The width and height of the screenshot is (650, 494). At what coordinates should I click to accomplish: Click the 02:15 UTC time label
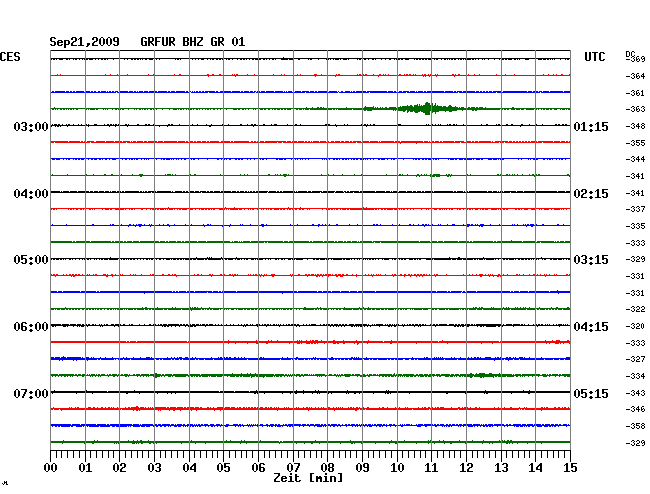pos(591,194)
